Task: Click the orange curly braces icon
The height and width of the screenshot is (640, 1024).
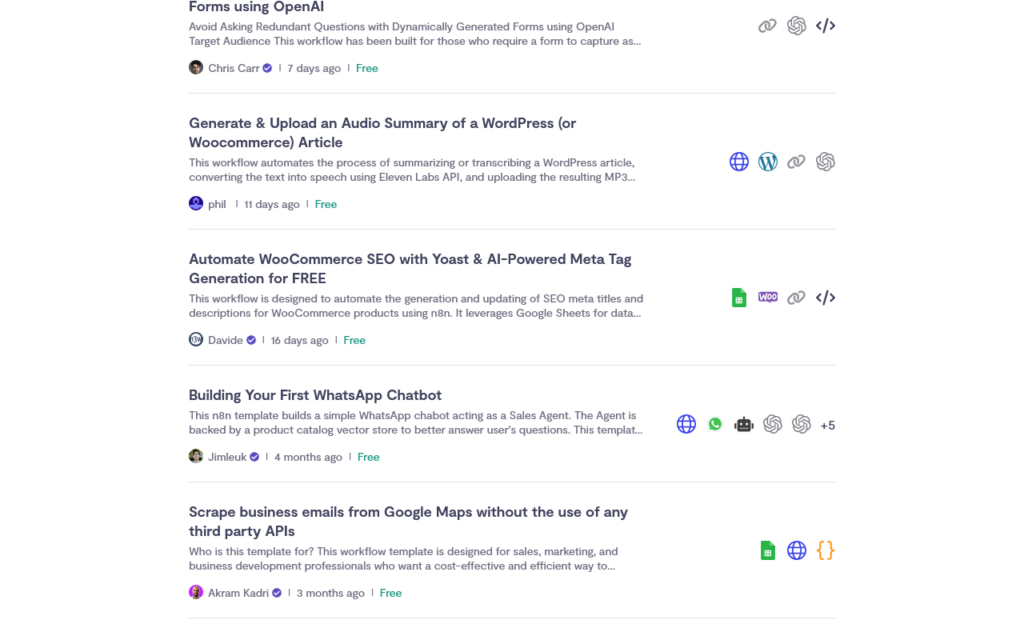Action: click(x=825, y=551)
